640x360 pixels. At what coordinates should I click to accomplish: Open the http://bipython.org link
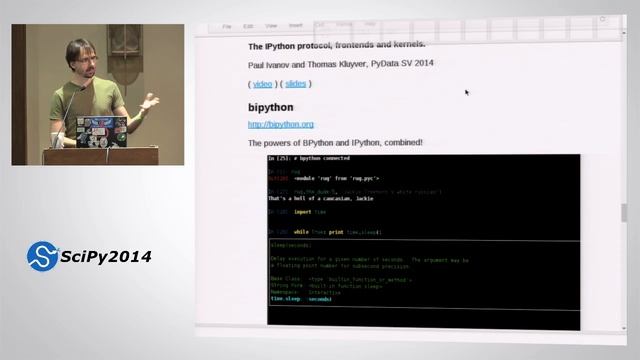click(x=281, y=124)
